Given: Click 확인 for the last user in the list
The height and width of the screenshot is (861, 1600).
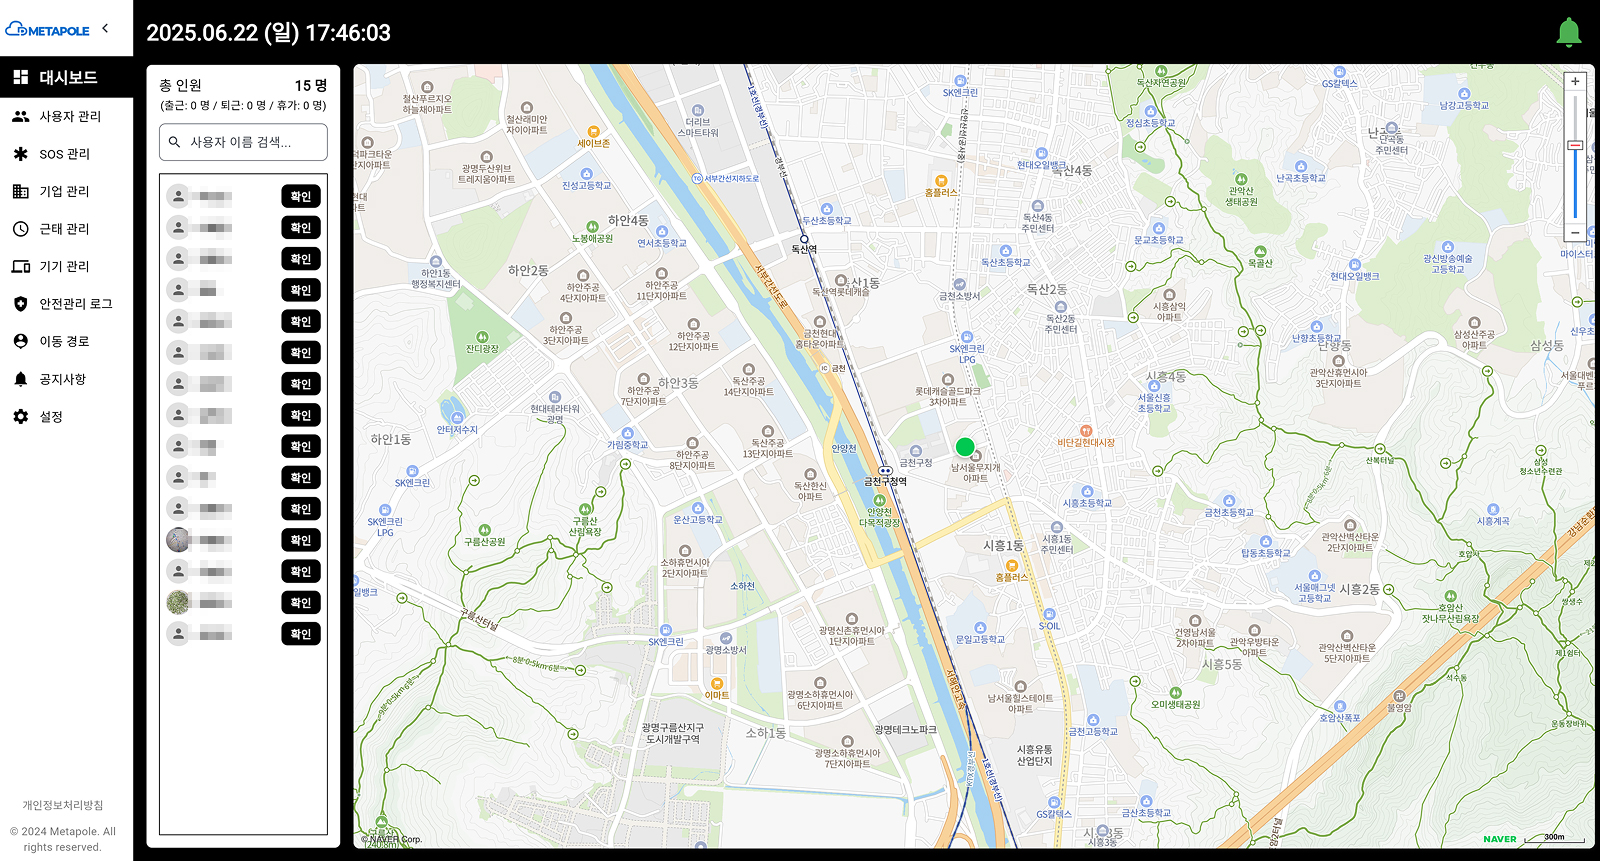Looking at the screenshot, I should [x=301, y=634].
